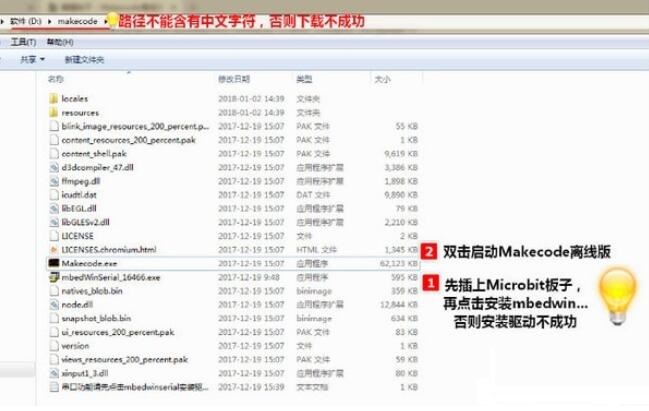Select the resources folder name

(80, 113)
